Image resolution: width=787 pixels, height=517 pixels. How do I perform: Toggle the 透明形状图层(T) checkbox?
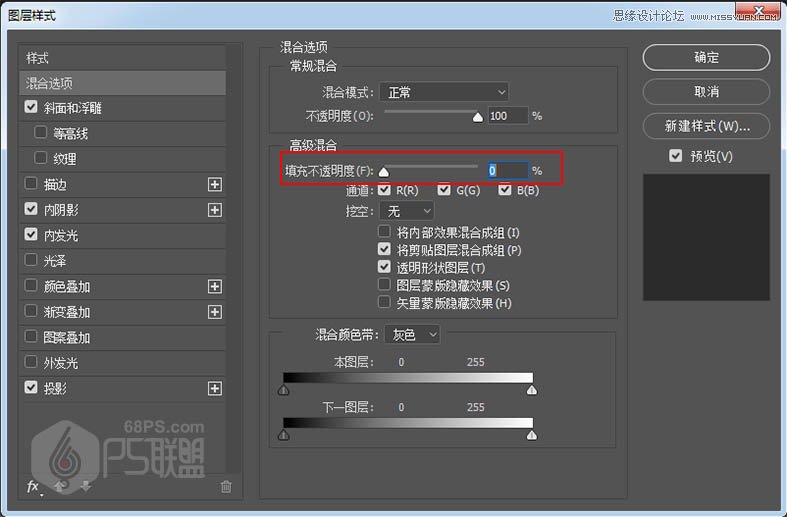(384, 268)
